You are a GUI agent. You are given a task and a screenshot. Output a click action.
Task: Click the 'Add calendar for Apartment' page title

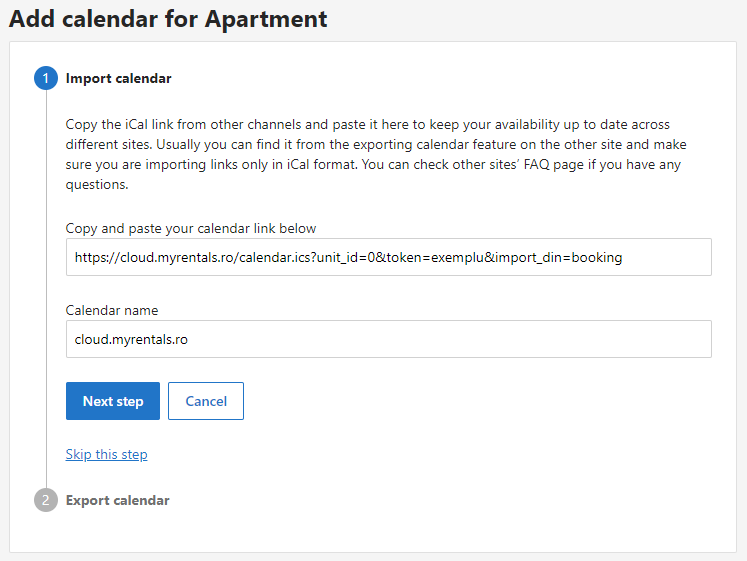coord(168,19)
